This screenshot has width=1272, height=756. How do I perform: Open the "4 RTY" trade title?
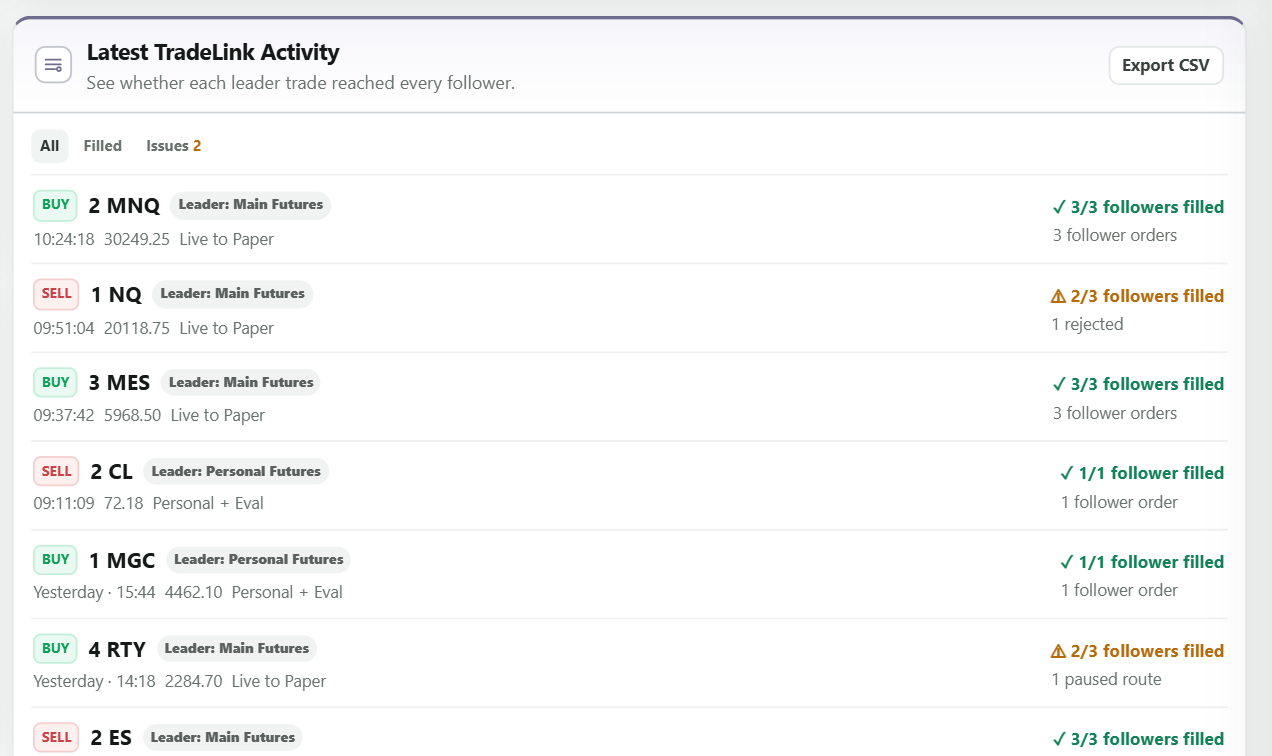pos(117,650)
